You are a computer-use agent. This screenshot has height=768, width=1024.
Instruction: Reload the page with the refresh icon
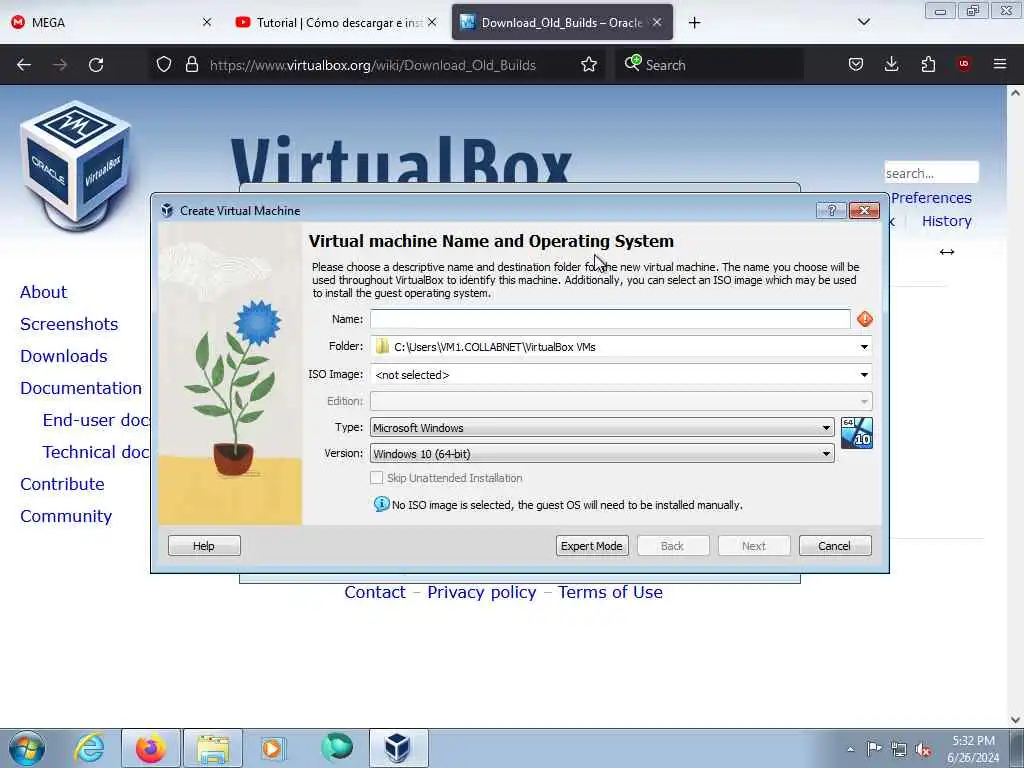[96, 65]
